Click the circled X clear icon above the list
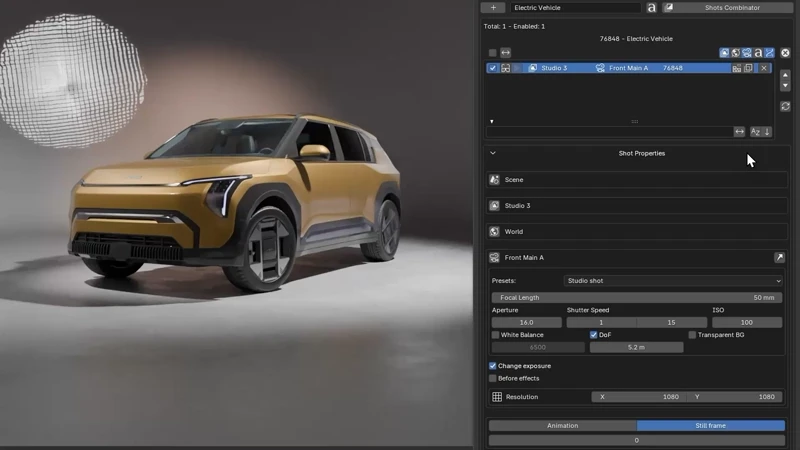Viewport: 800px width, 450px height. (785, 53)
